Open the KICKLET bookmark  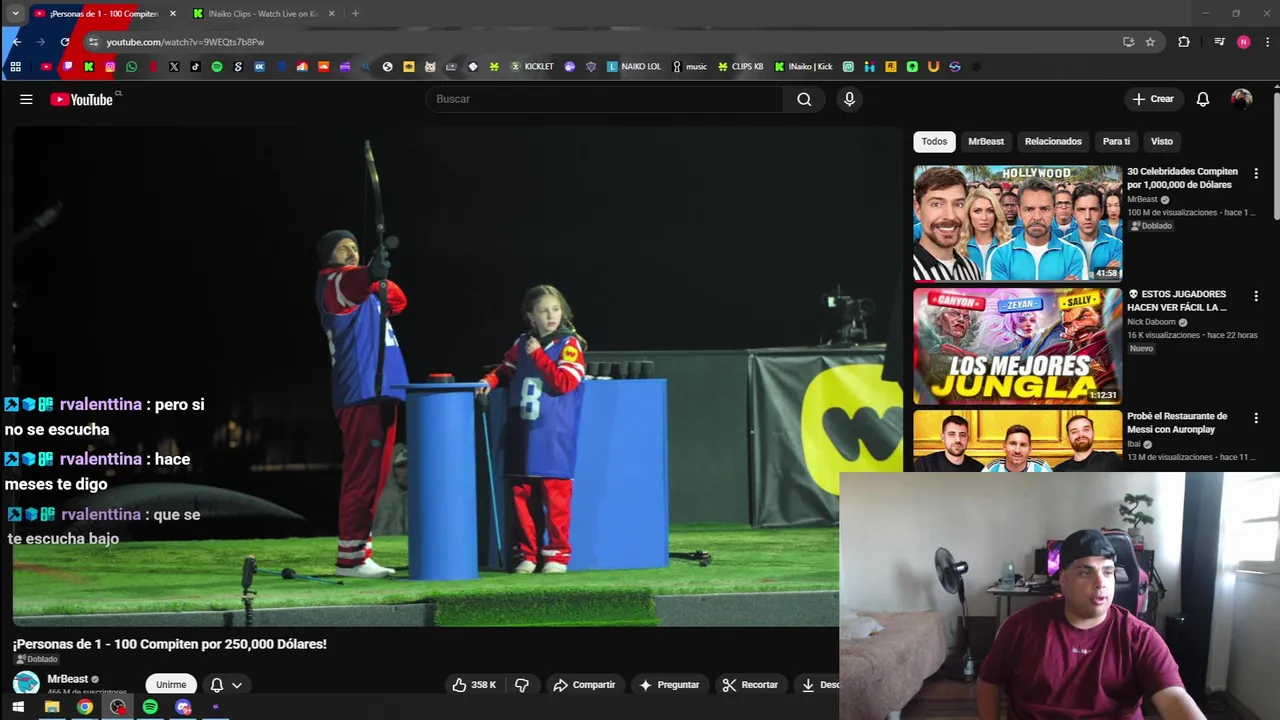pos(532,67)
